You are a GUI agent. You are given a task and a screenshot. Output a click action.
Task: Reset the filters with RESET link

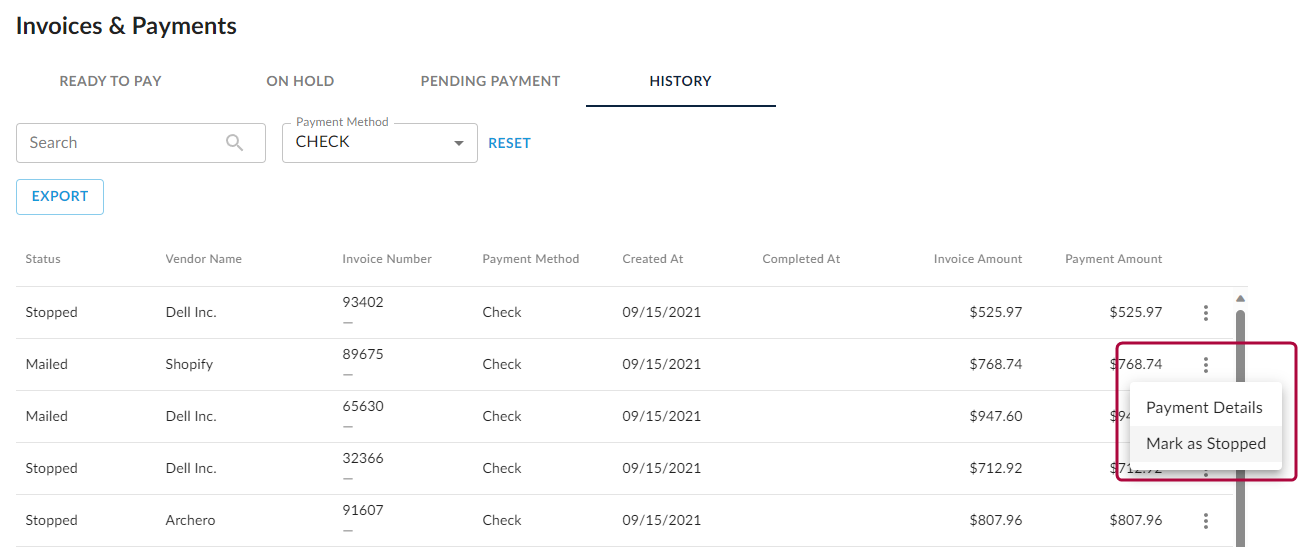coord(509,143)
